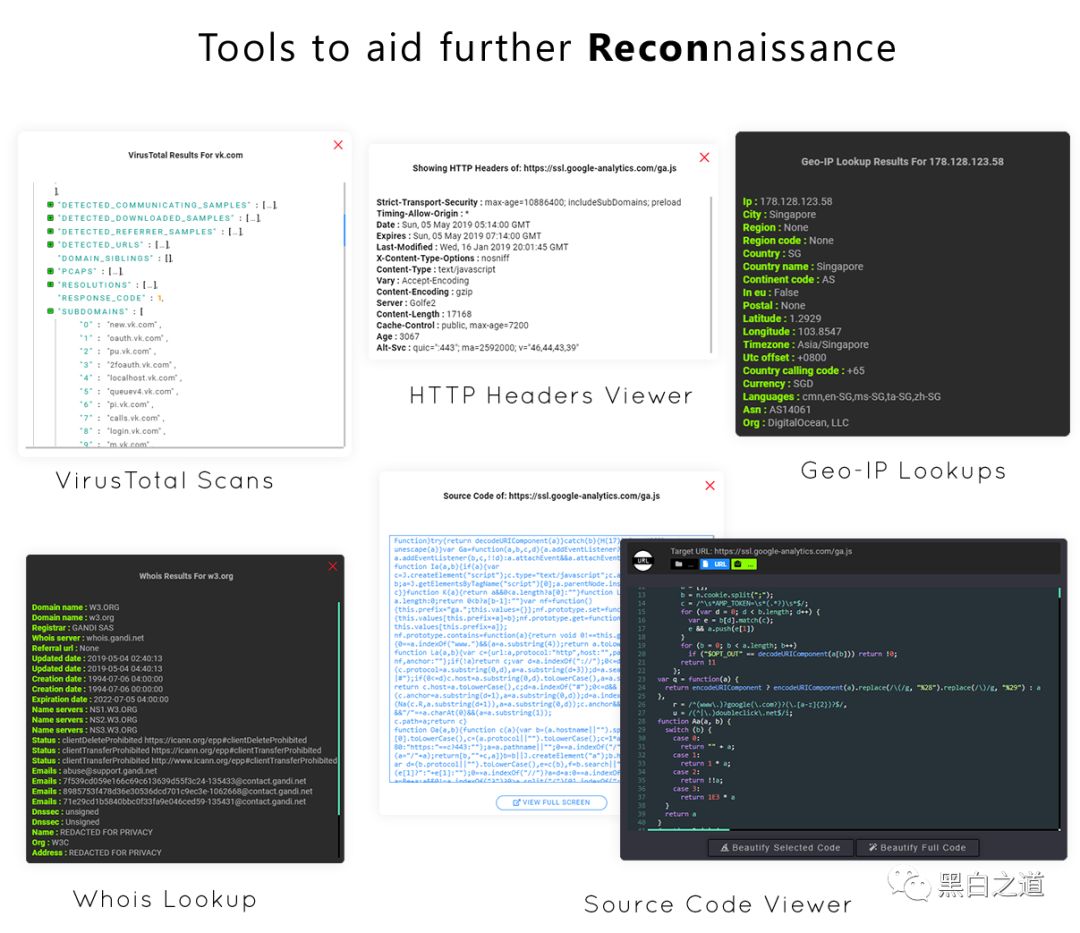Viewport: 1080px width, 933px height.
Task: Select the green tab button in editor
Action: pyautogui.click(x=744, y=564)
